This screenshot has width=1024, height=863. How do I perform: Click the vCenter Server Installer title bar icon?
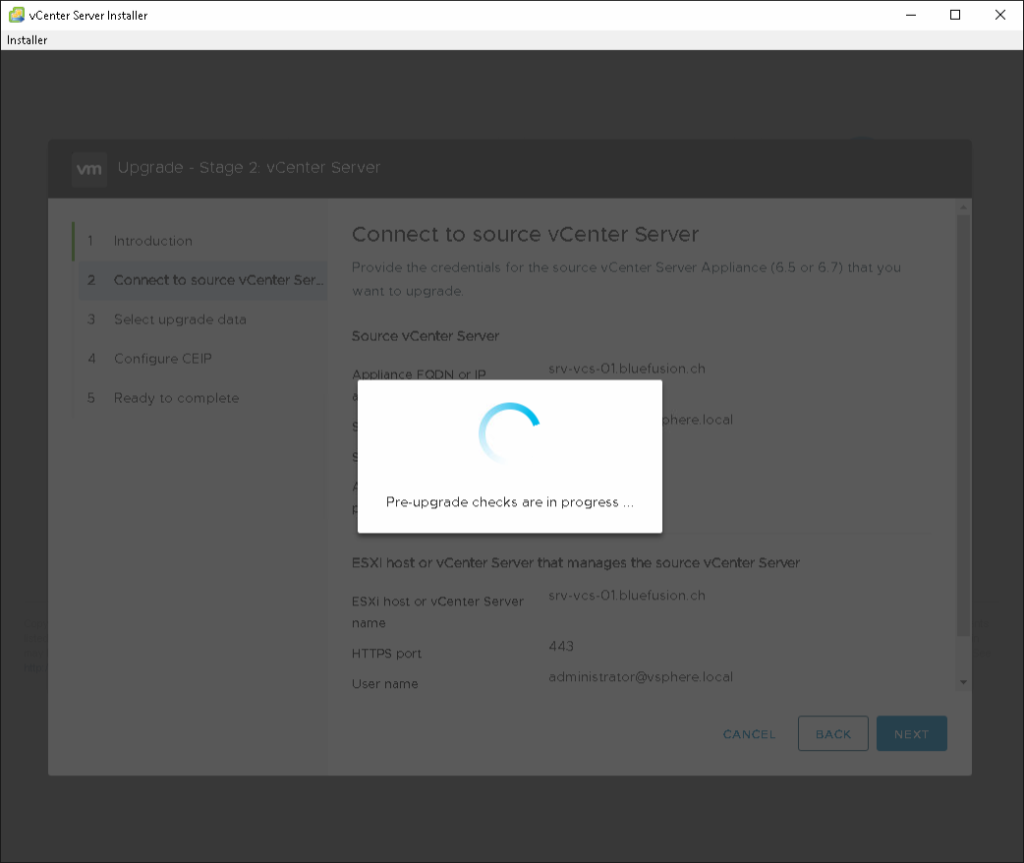tap(16, 15)
